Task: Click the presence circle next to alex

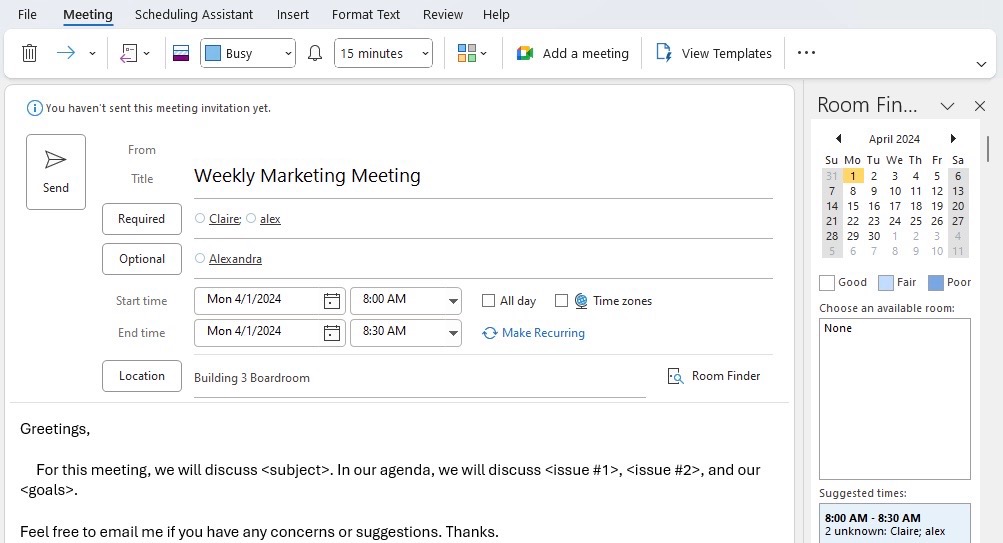Action: coord(251,218)
